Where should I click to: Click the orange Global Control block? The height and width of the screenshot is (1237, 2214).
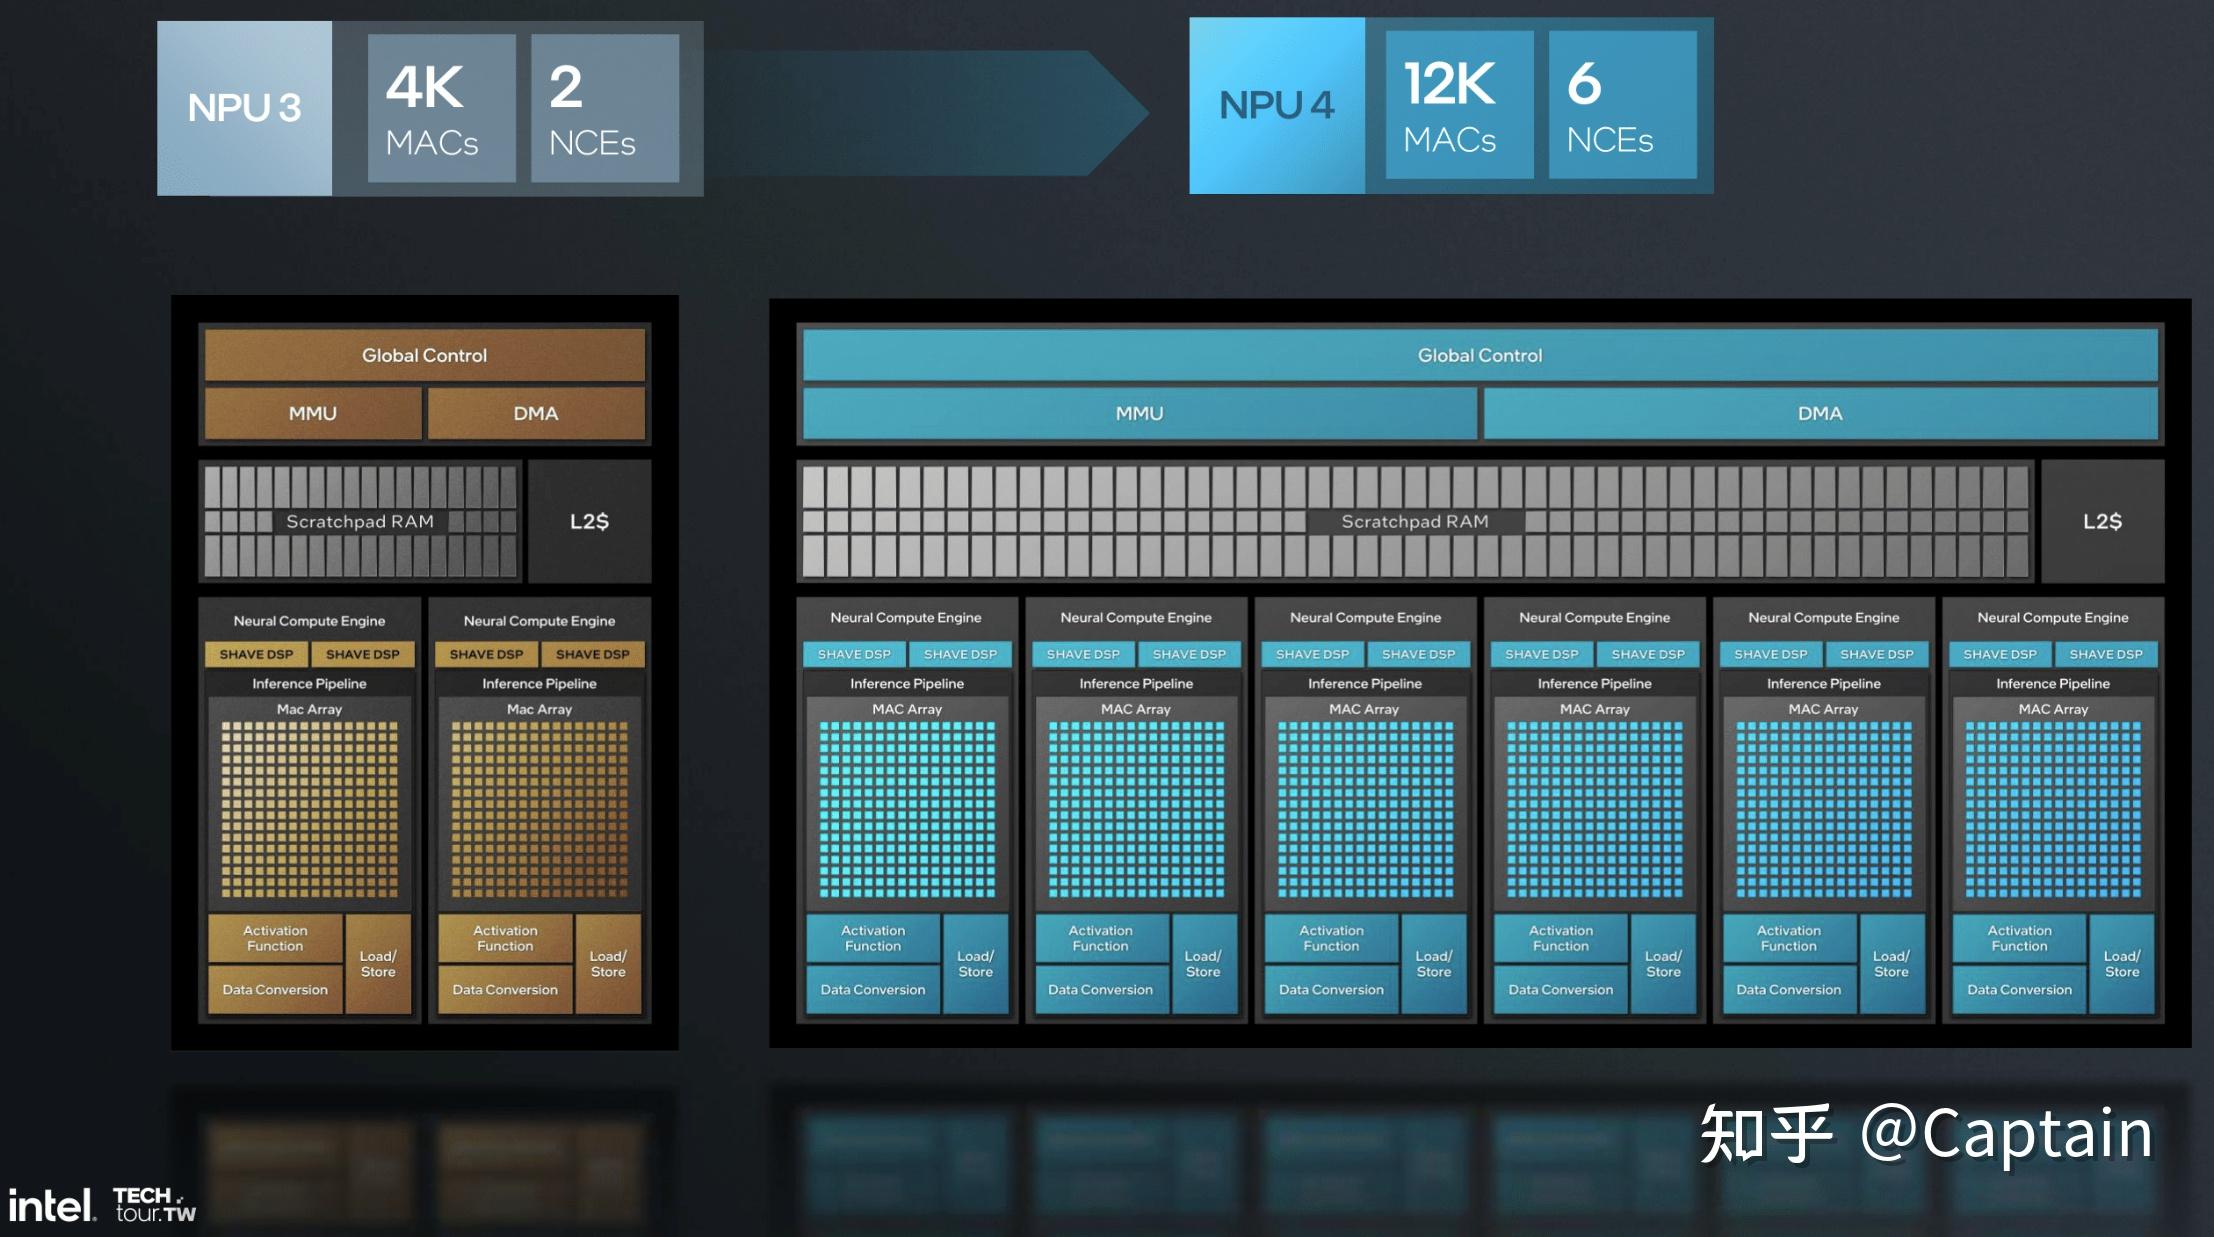[424, 355]
